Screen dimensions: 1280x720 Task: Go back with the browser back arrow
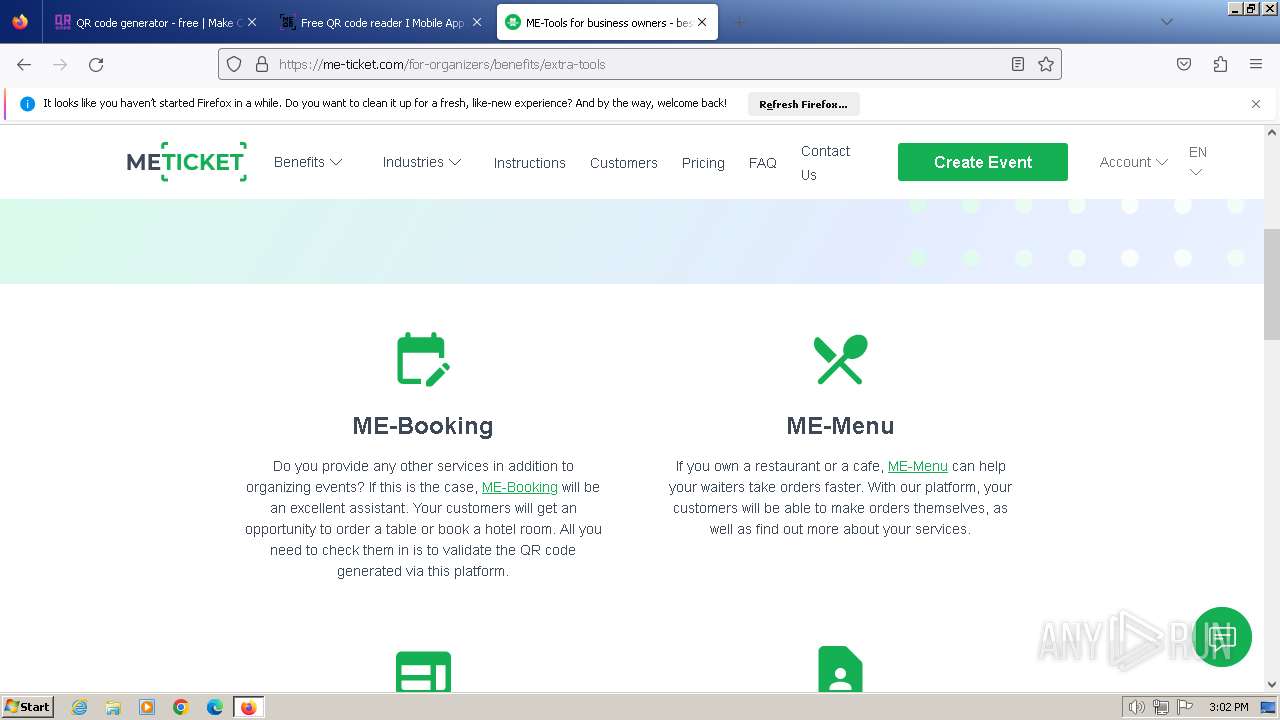[x=24, y=64]
